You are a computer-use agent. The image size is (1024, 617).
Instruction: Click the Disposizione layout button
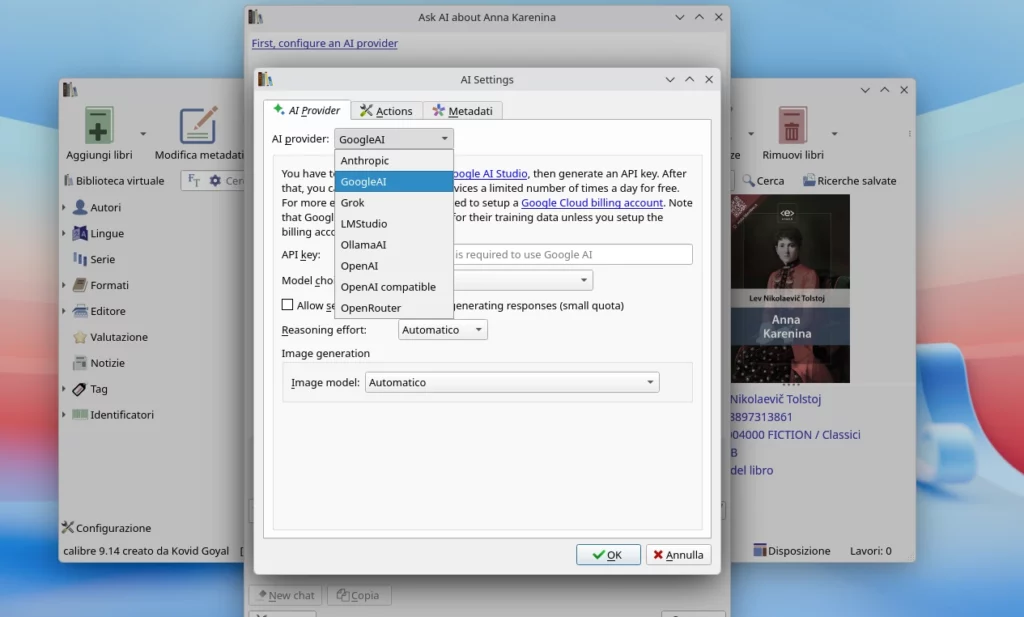[792, 550]
